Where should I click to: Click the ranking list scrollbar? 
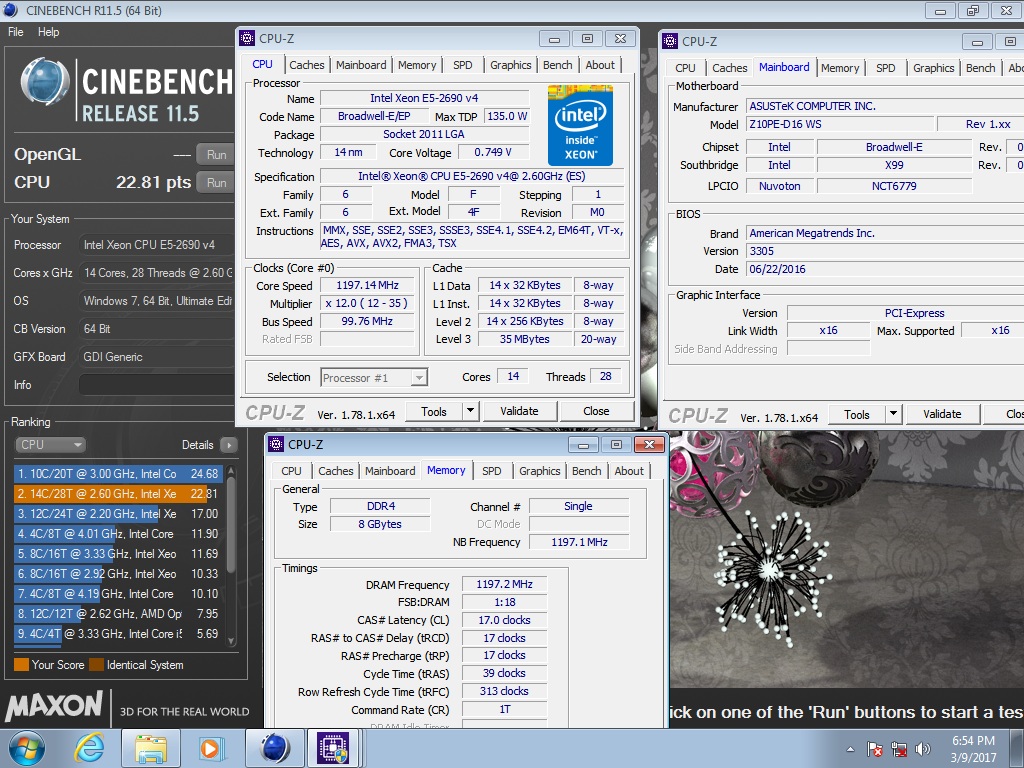231,554
